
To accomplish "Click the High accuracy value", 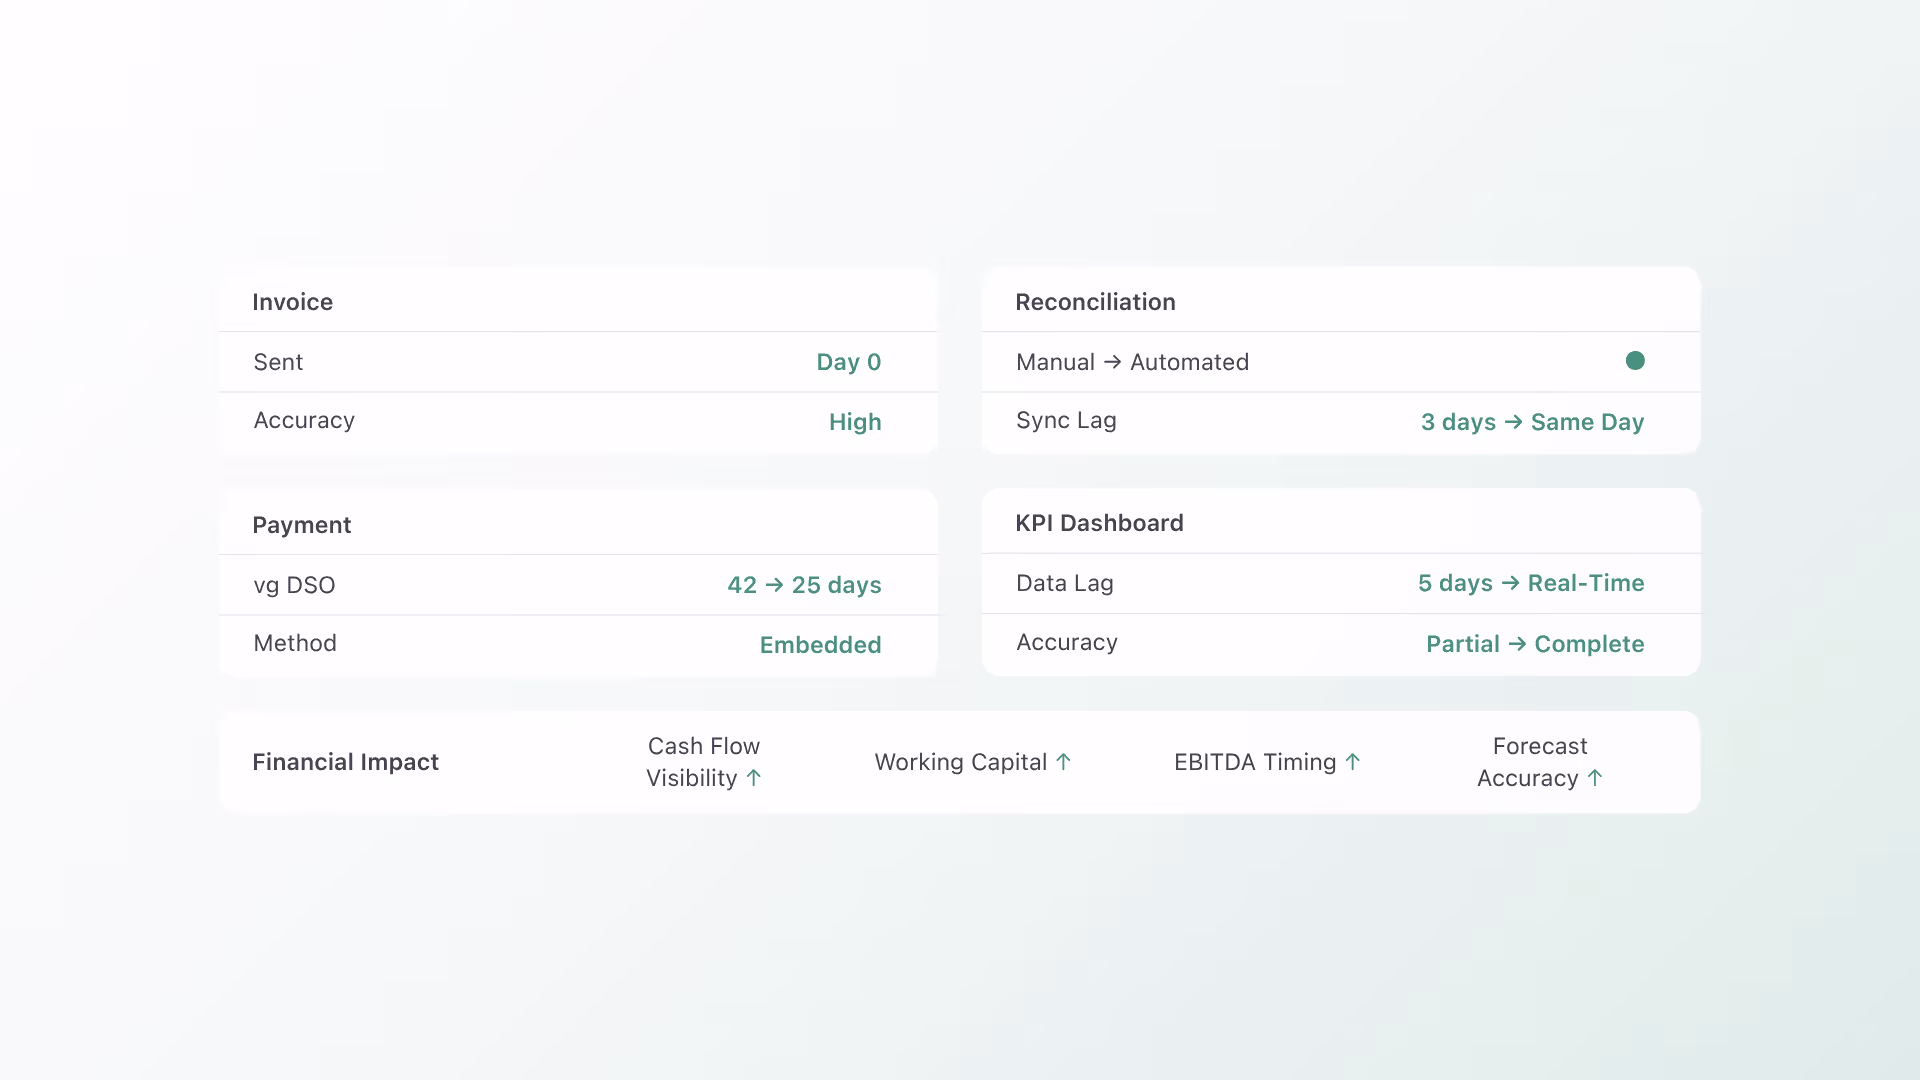I will pos(855,422).
